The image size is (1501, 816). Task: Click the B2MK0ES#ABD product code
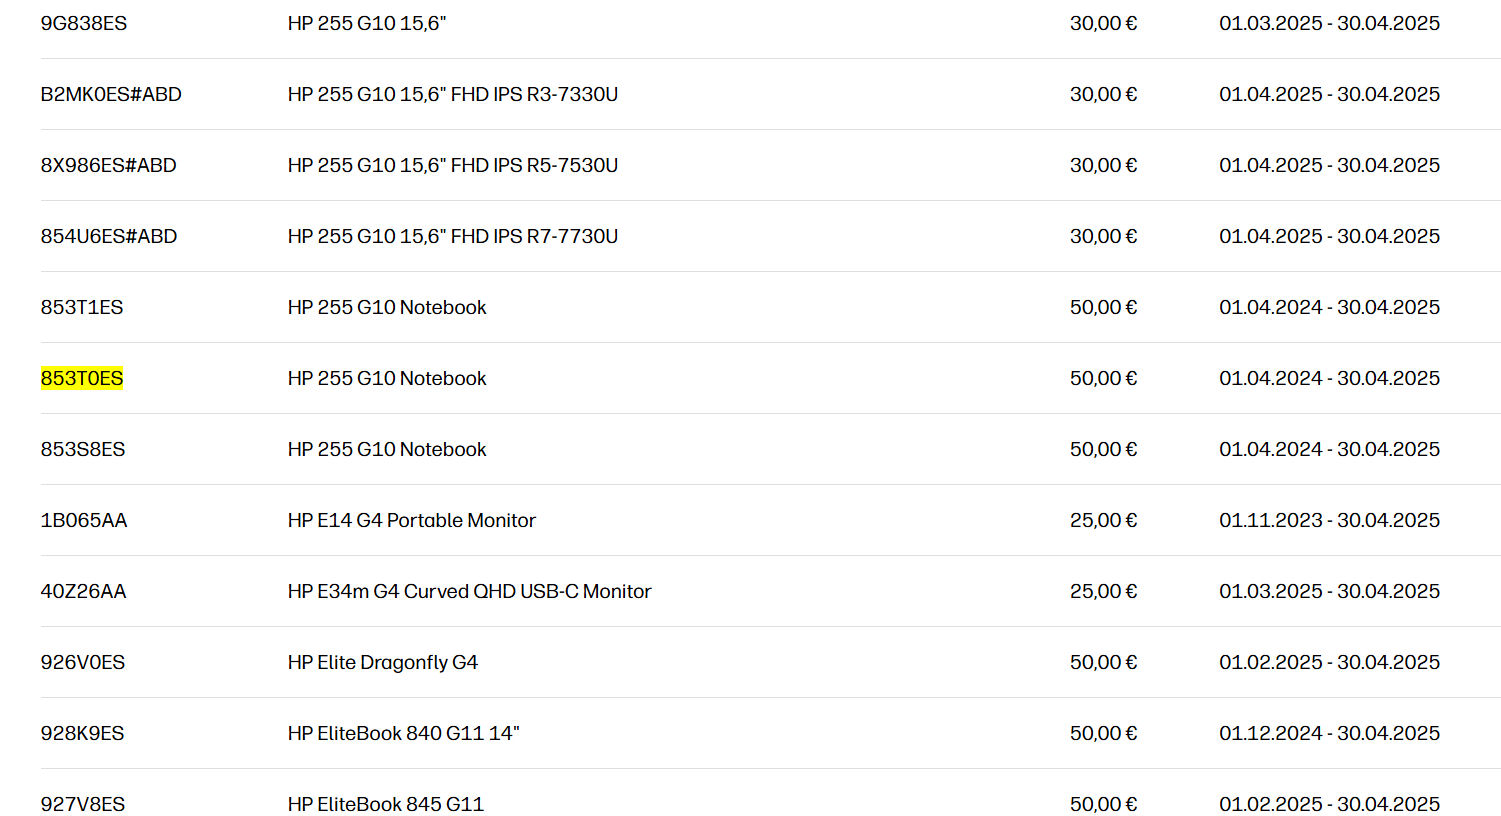pos(111,94)
